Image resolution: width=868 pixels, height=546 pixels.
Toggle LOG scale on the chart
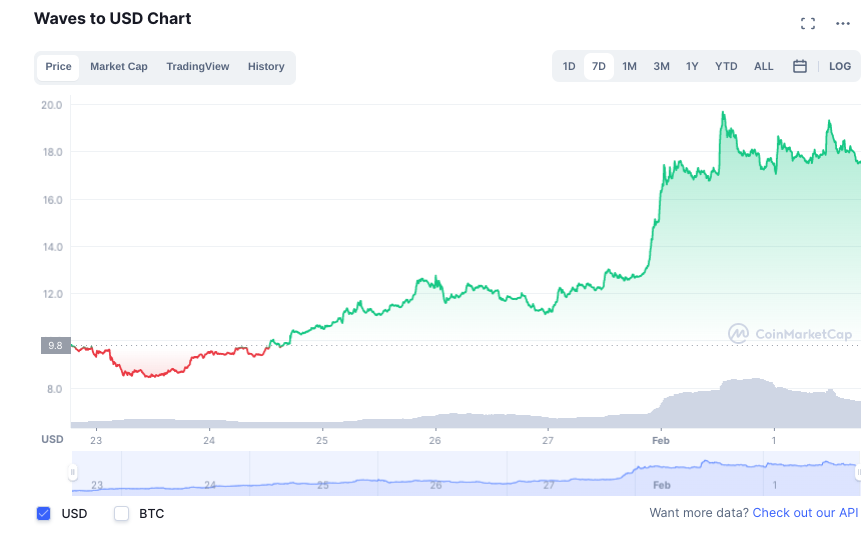click(x=840, y=67)
